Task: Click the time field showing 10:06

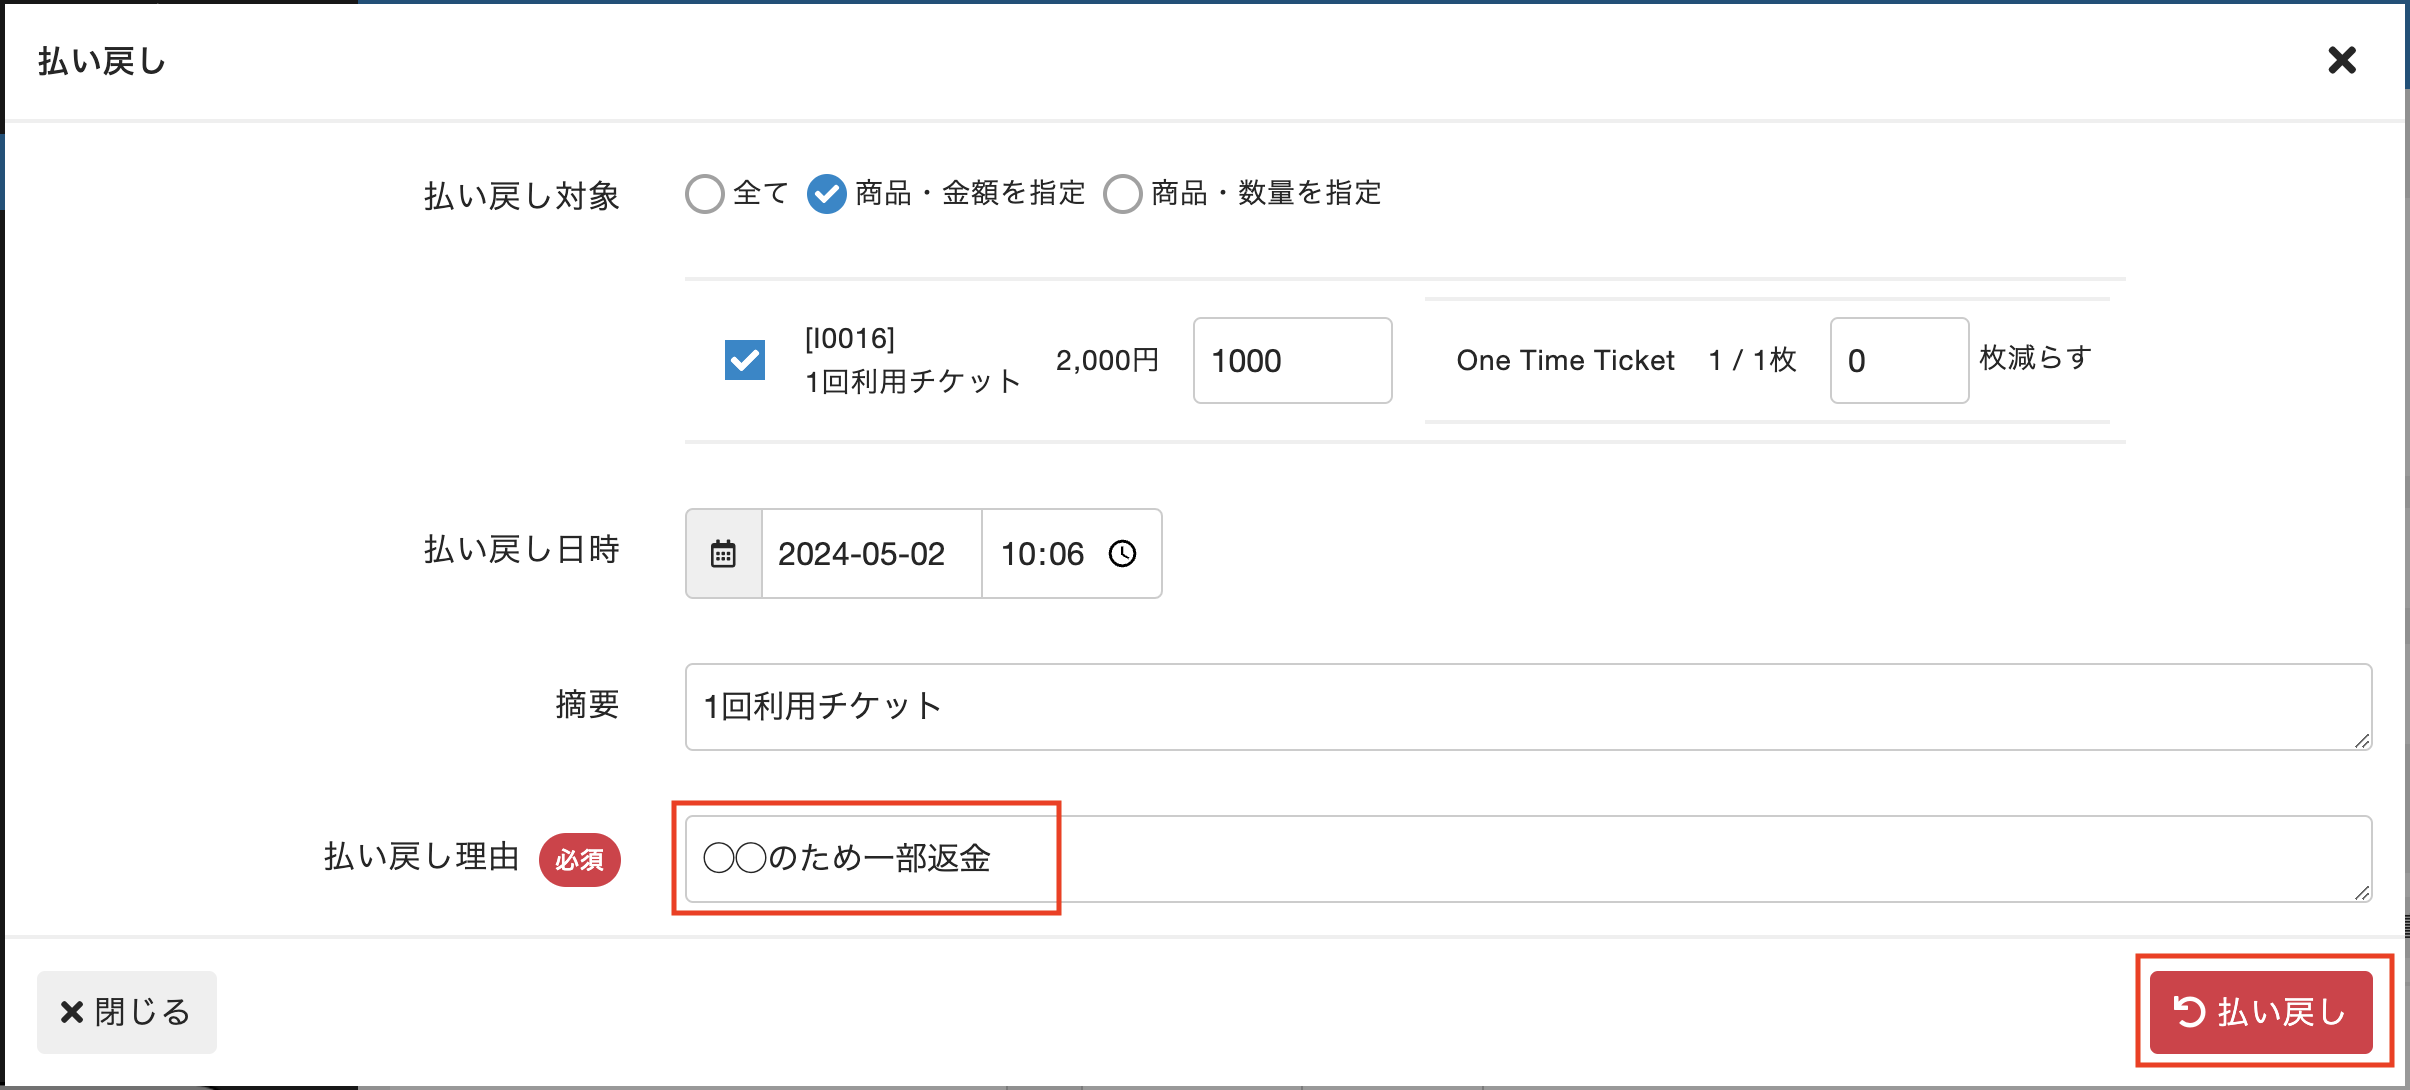Action: pyautogui.click(x=1043, y=554)
